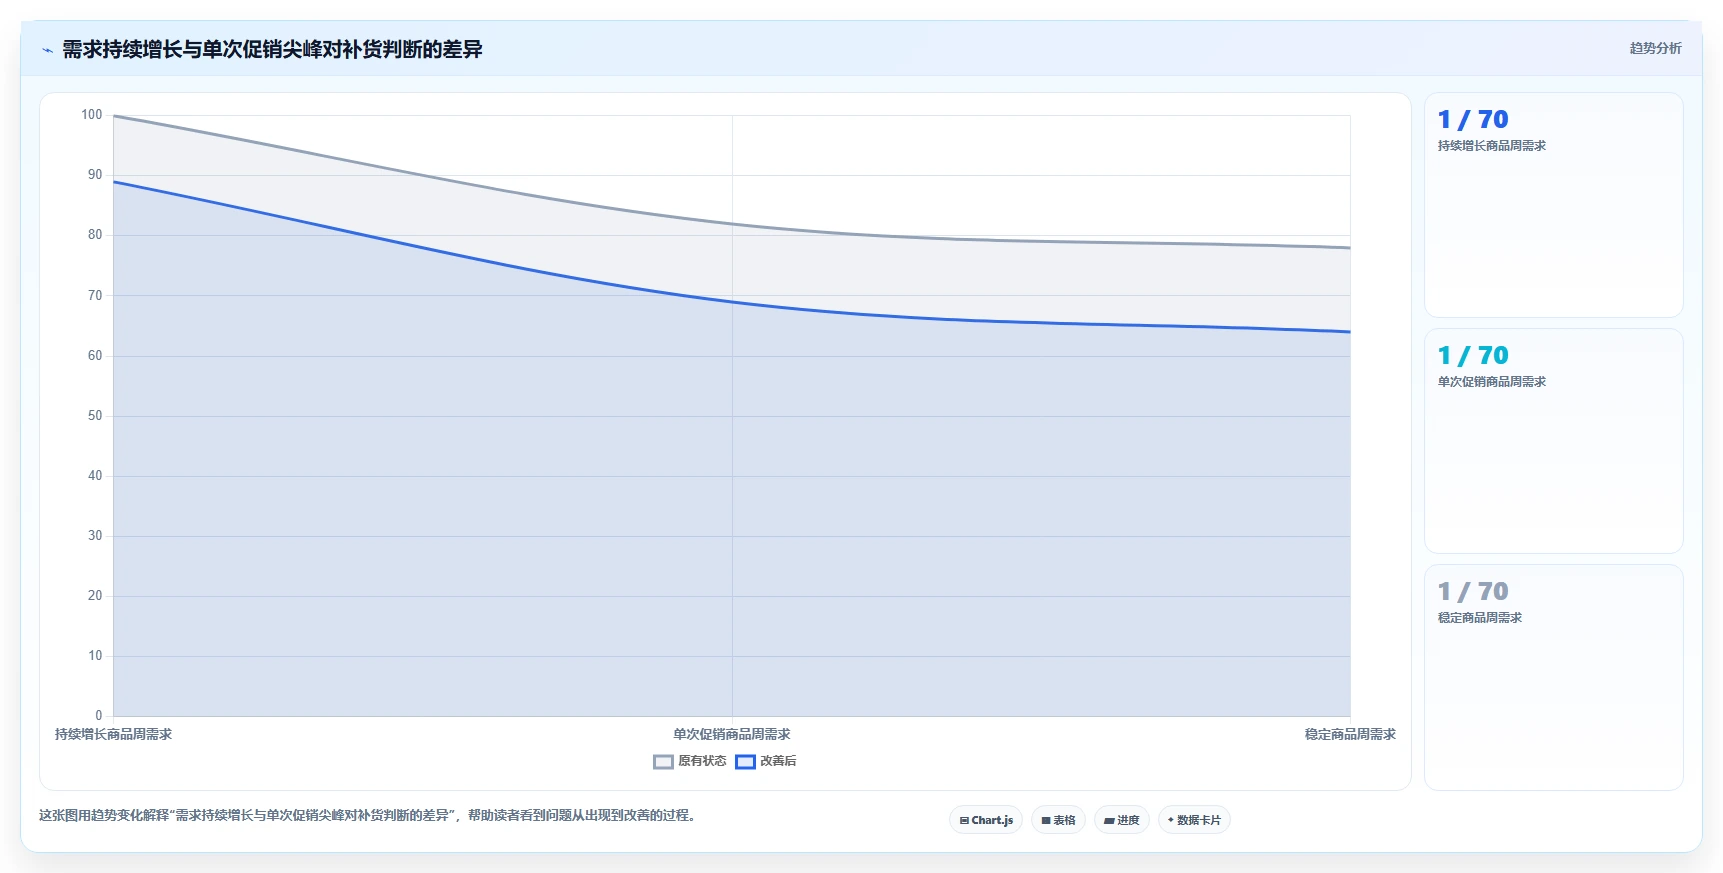This screenshot has width=1723, height=873.
Task: Click the description text below the chart
Action: coord(367,815)
